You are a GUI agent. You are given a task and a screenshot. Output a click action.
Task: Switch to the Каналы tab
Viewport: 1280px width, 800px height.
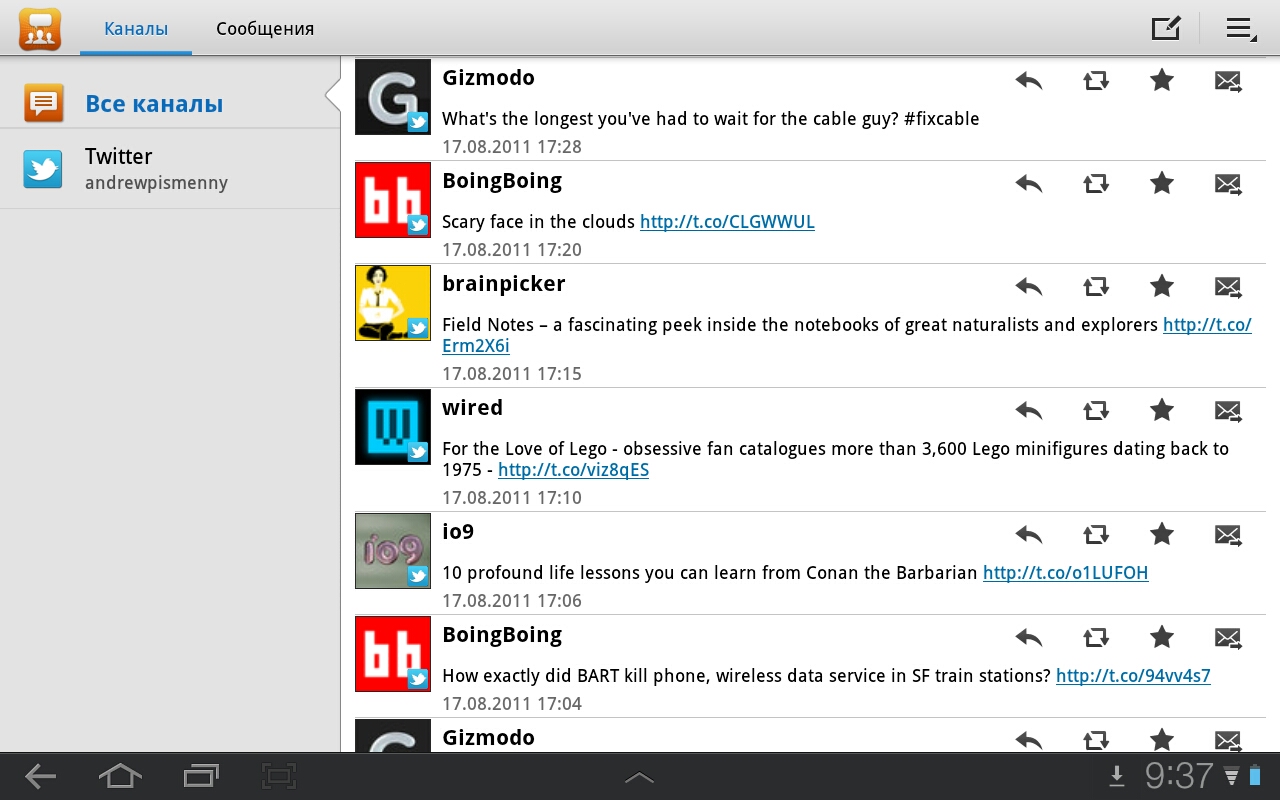coord(136,29)
